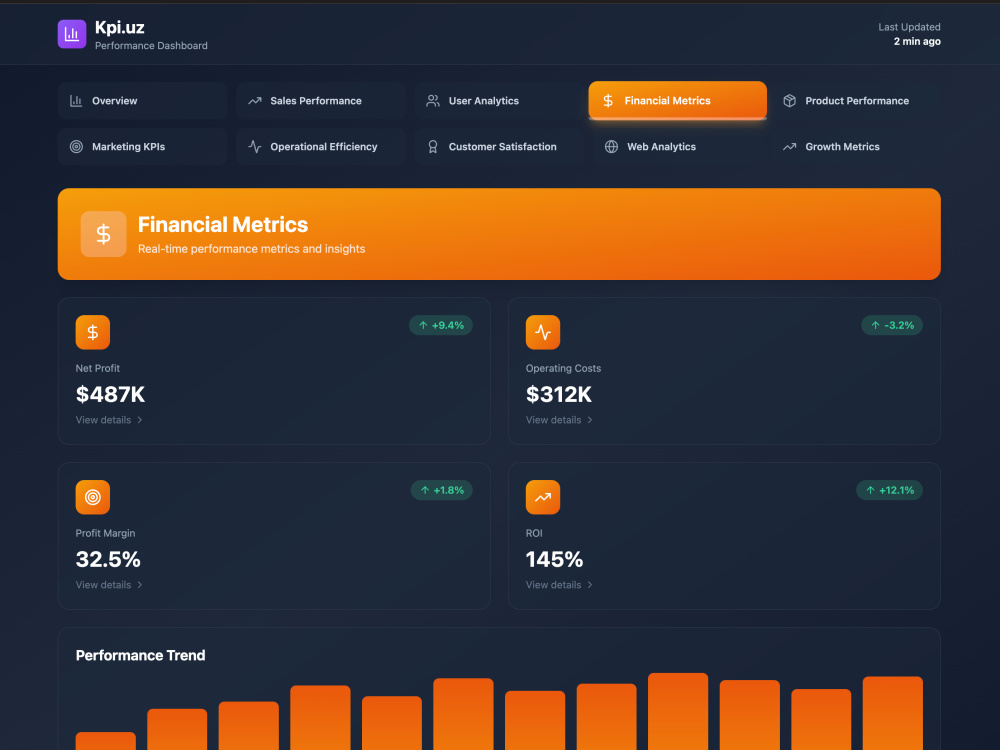Switch to the Operational Efficiency tab
This screenshot has width=1000, height=750.
coord(321,147)
